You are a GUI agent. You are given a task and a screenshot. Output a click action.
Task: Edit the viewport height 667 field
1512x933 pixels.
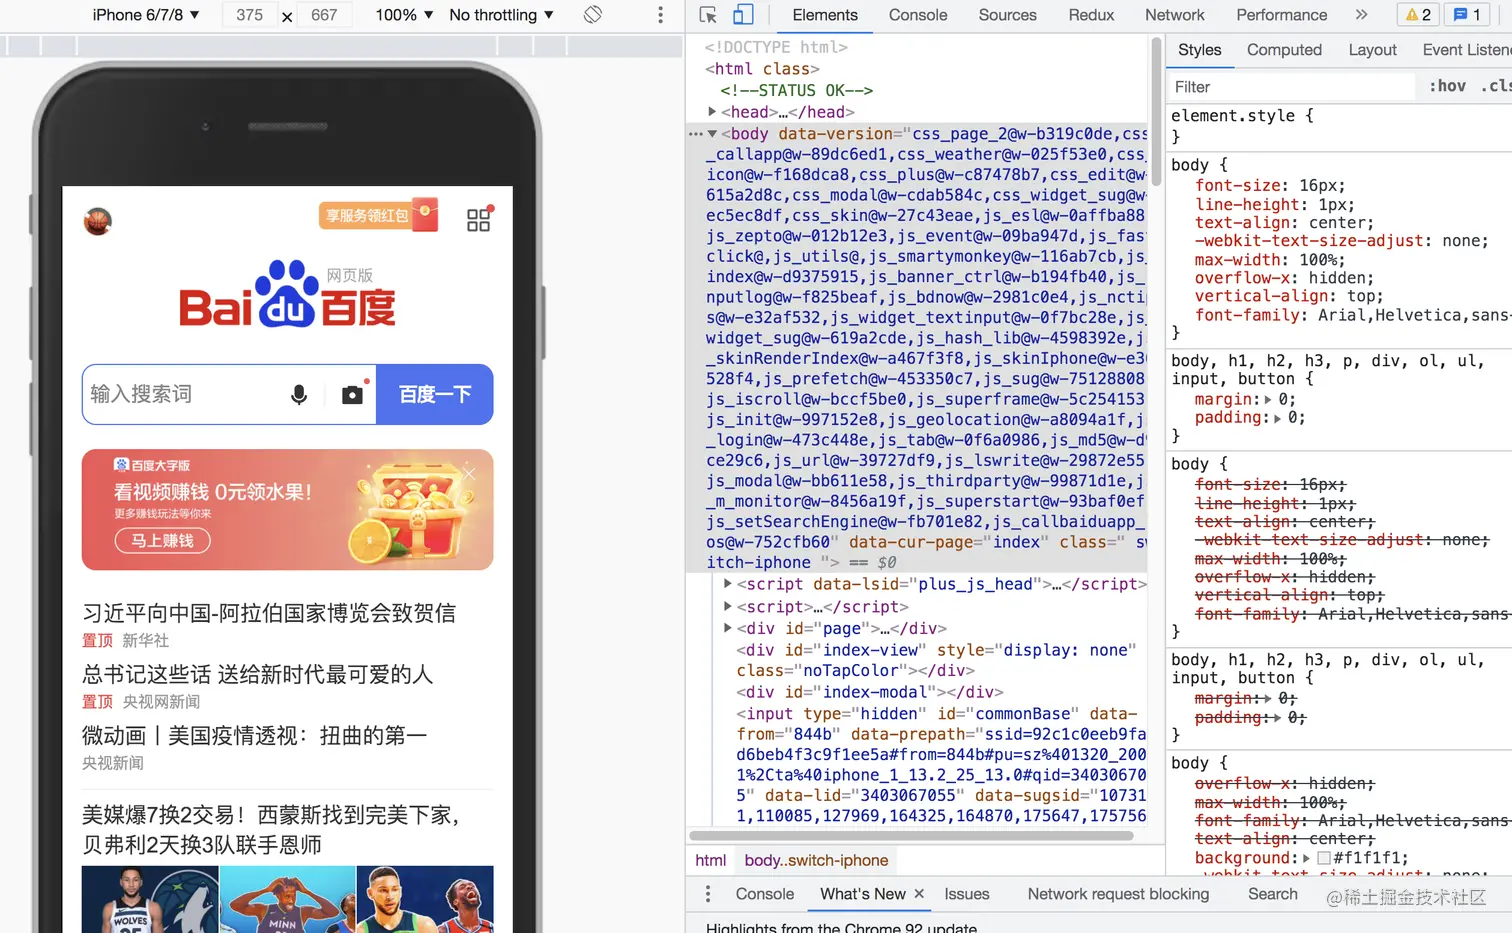[324, 15]
